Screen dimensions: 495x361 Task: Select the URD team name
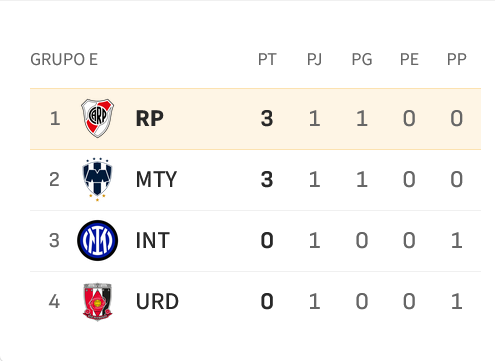157,301
